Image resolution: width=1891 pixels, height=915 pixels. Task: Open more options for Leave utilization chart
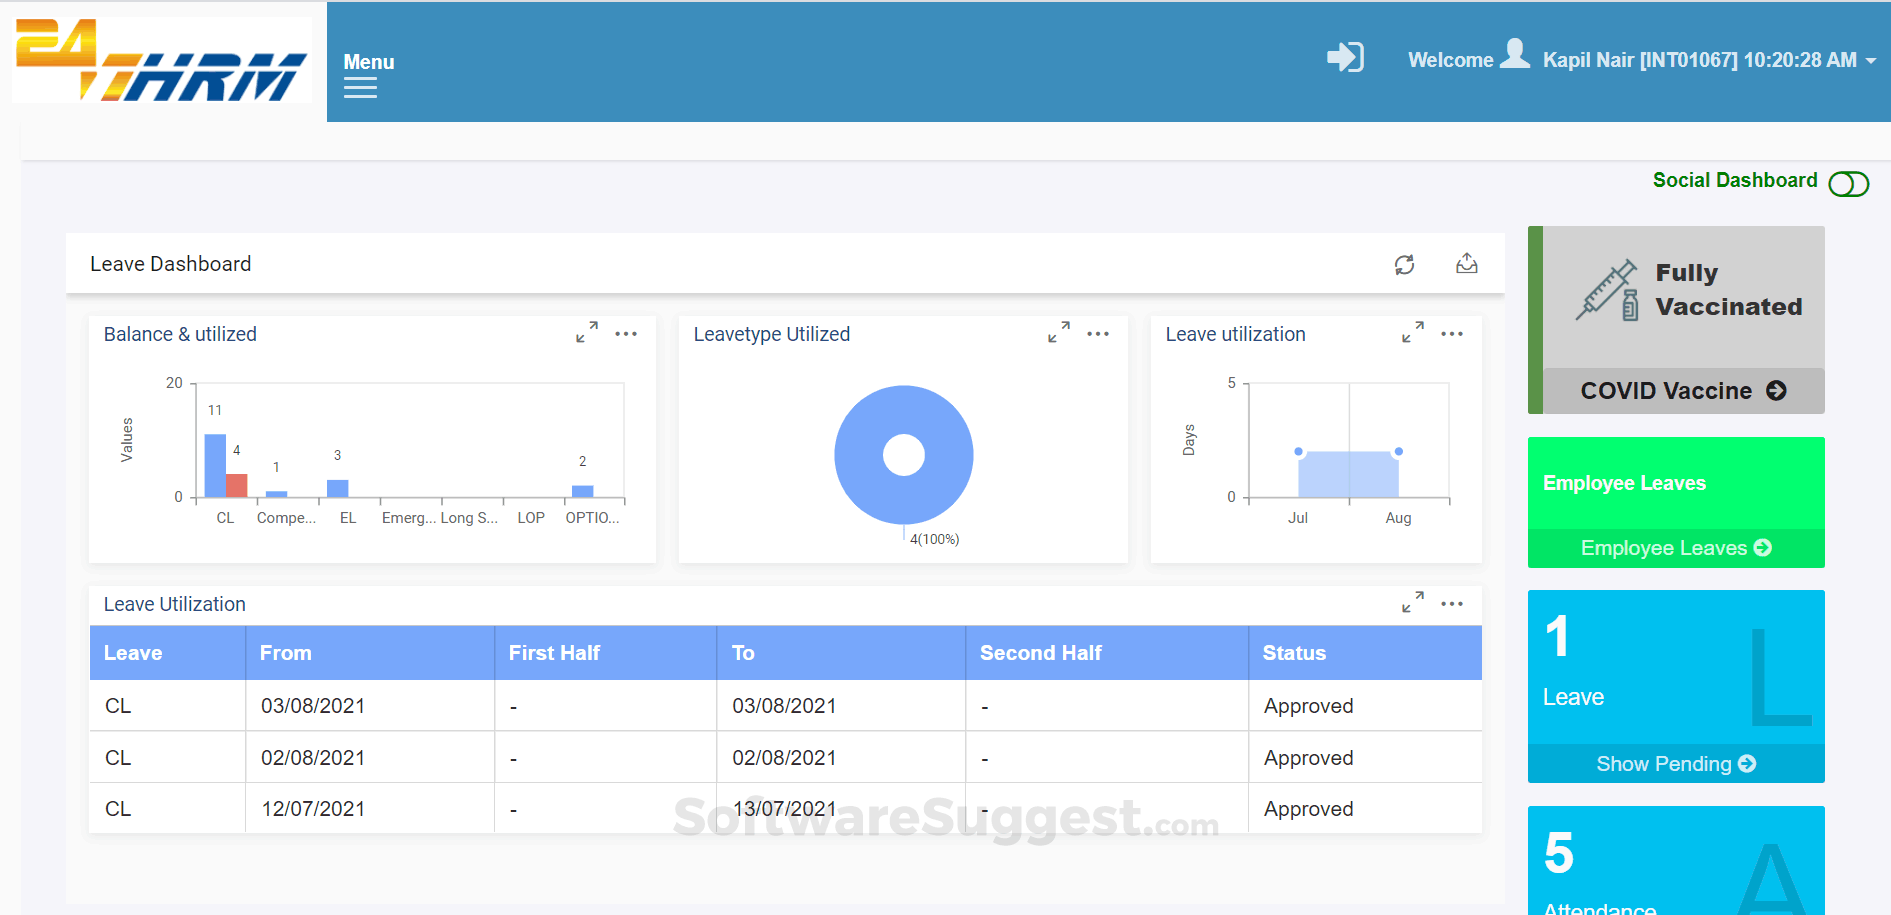pyautogui.click(x=1452, y=334)
